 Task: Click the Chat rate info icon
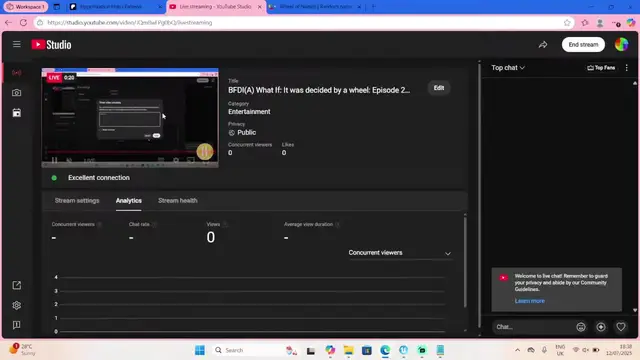click(x=154, y=224)
